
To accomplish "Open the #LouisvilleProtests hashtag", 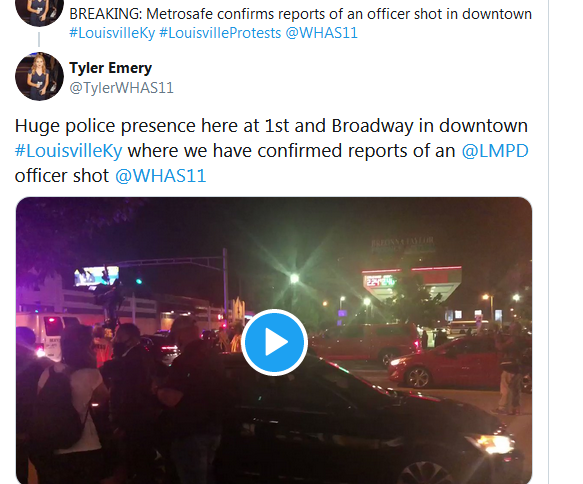I will pyautogui.click(x=220, y=33).
